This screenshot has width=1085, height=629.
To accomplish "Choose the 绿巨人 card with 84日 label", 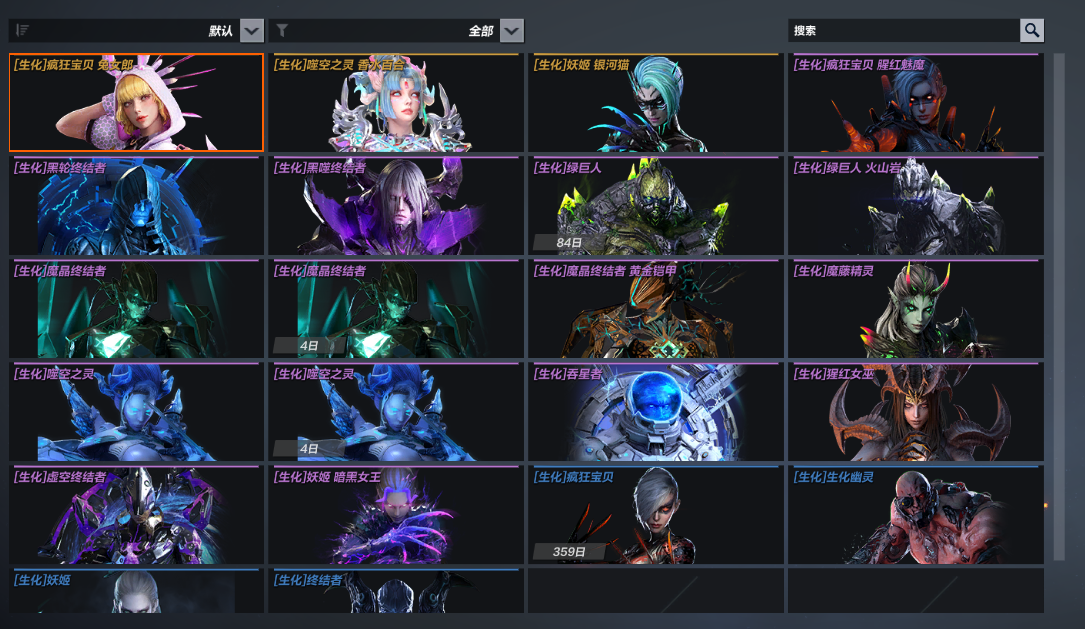I will 656,206.
